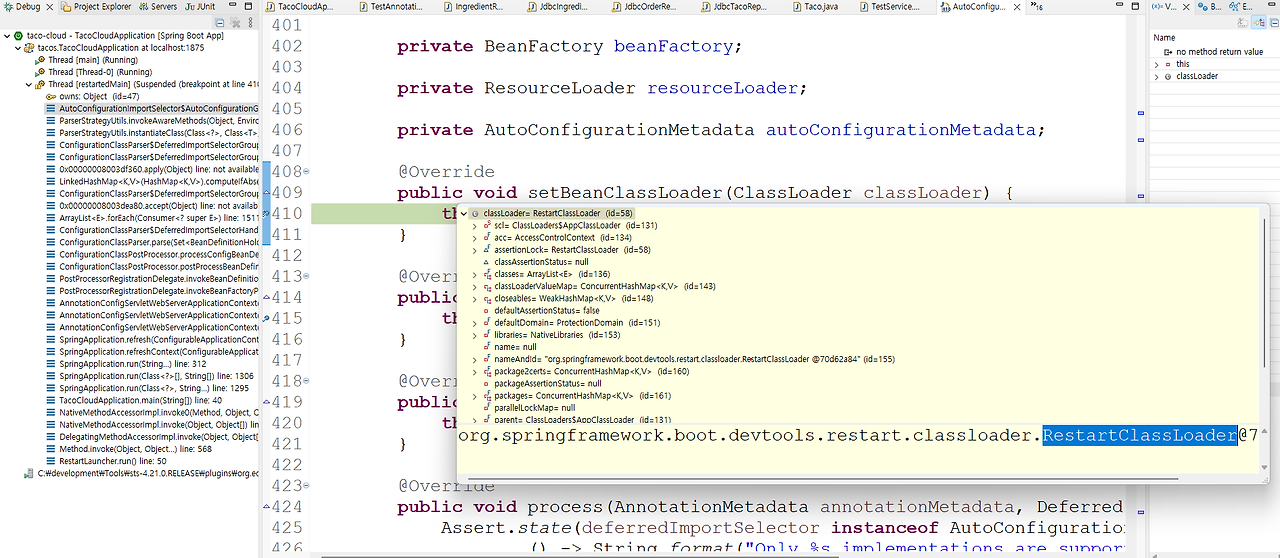
Task: Maximize the Debug view panel
Action: click(250, 6)
